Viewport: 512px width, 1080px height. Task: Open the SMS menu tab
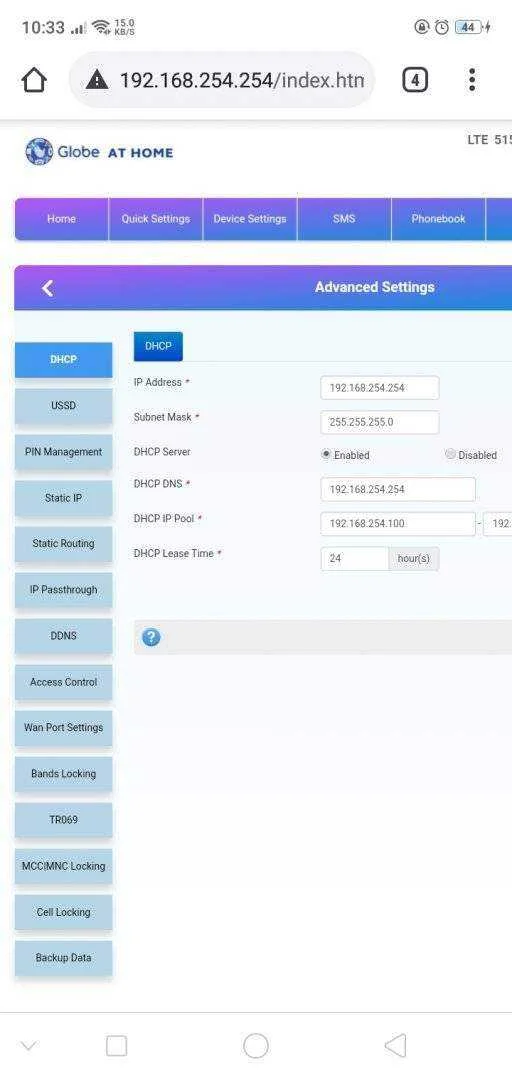pyautogui.click(x=344, y=219)
